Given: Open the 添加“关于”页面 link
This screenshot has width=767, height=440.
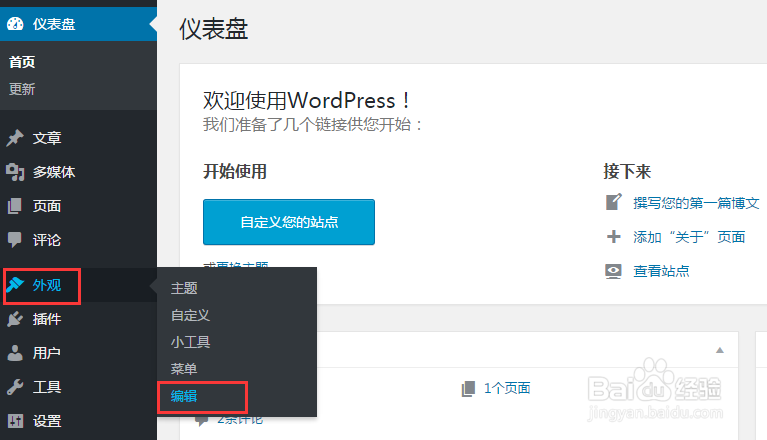Looking at the screenshot, I should [689, 237].
